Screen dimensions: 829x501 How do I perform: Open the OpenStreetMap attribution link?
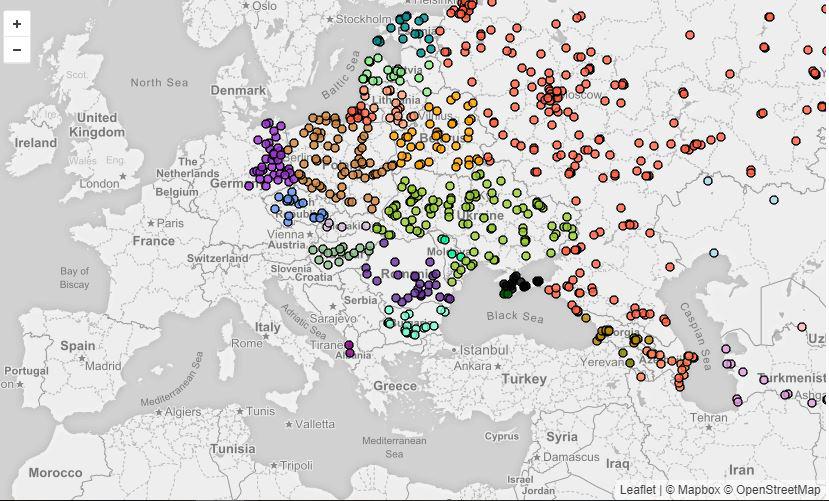pos(778,490)
